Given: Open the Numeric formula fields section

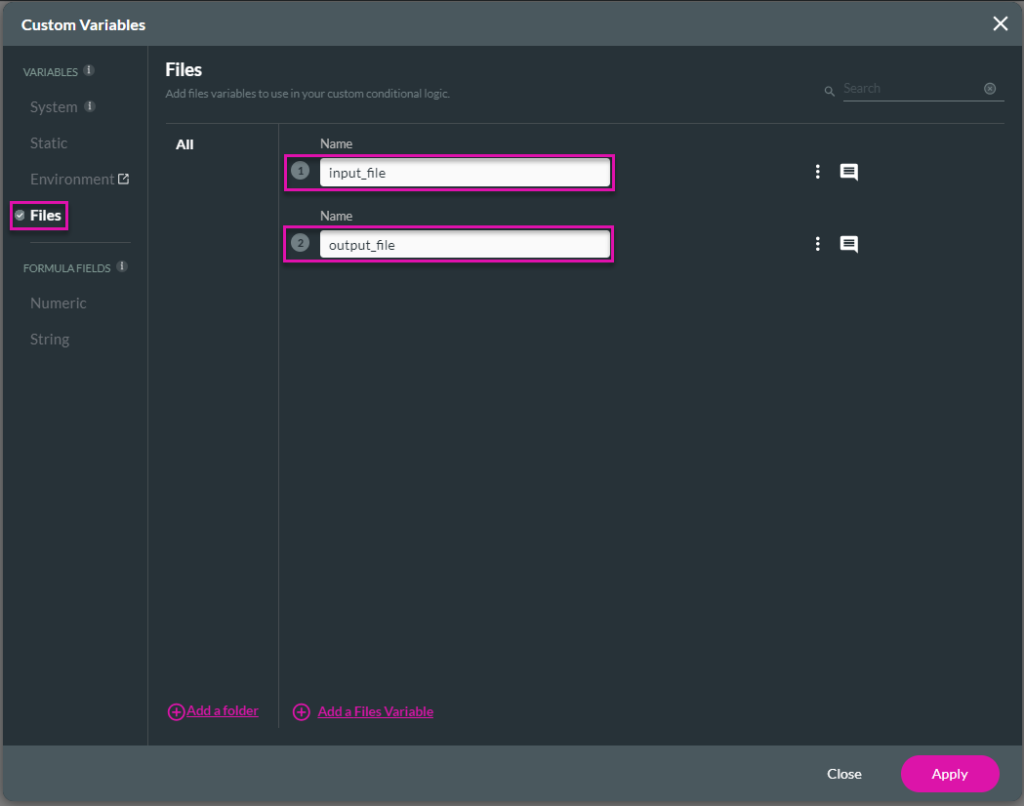Looking at the screenshot, I should tap(58, 303).
